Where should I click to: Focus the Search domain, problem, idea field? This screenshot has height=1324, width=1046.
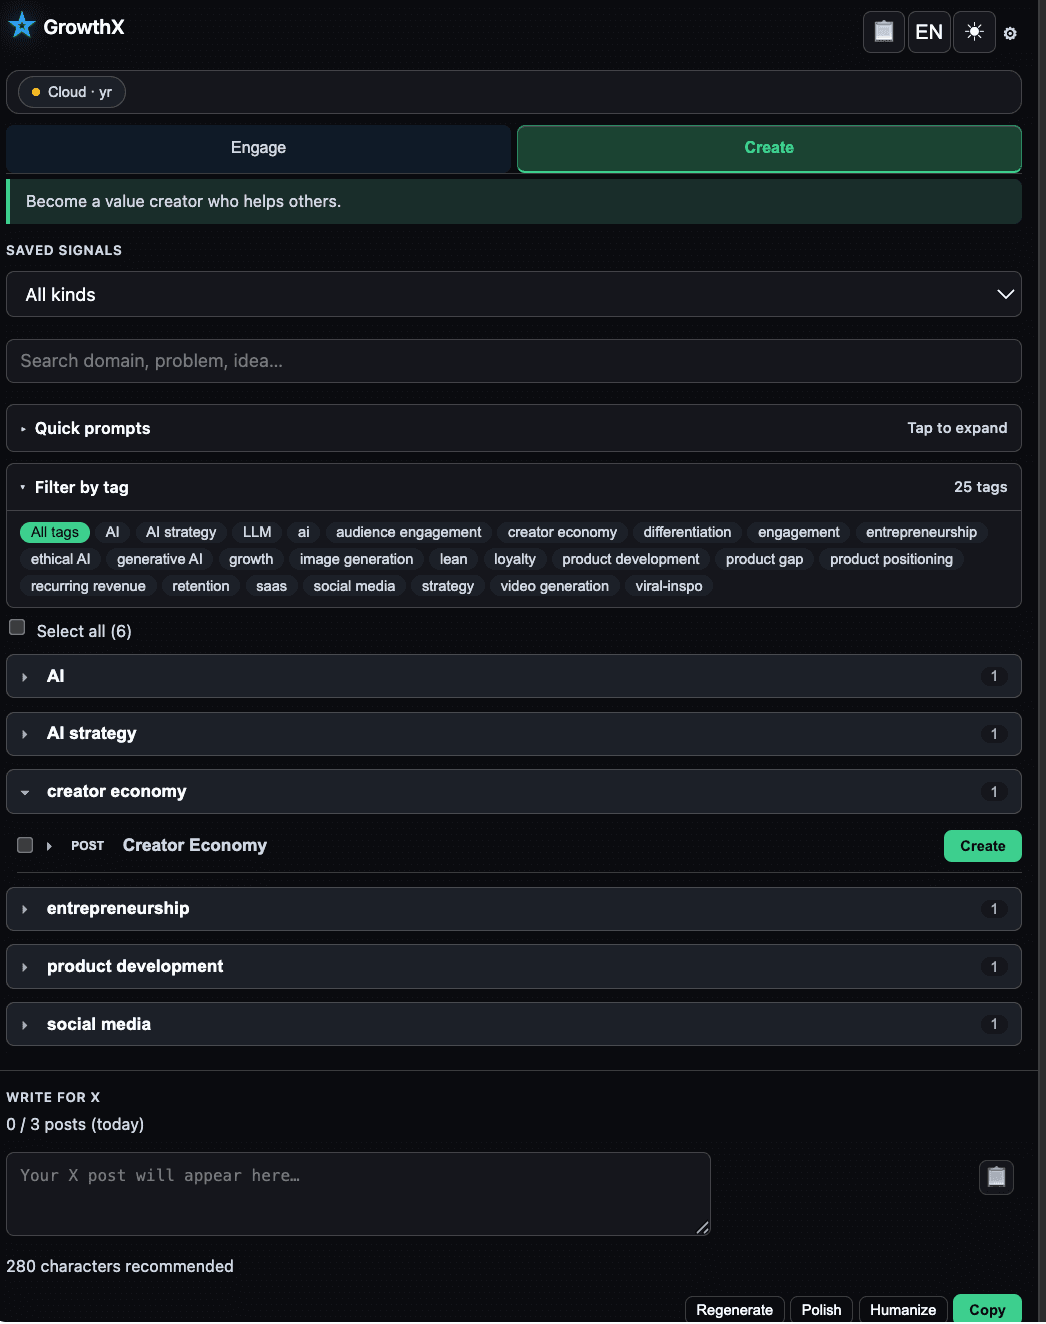514,361
